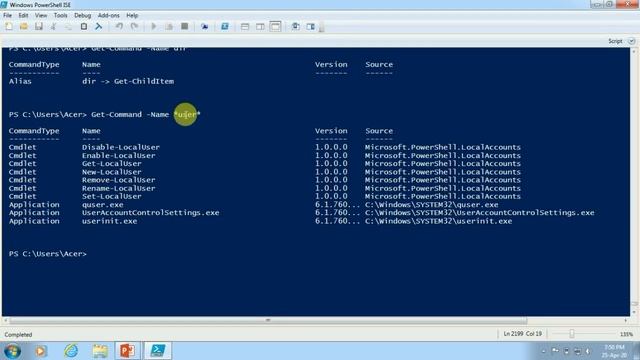Click the Completed status bar text

coord(18,334)
